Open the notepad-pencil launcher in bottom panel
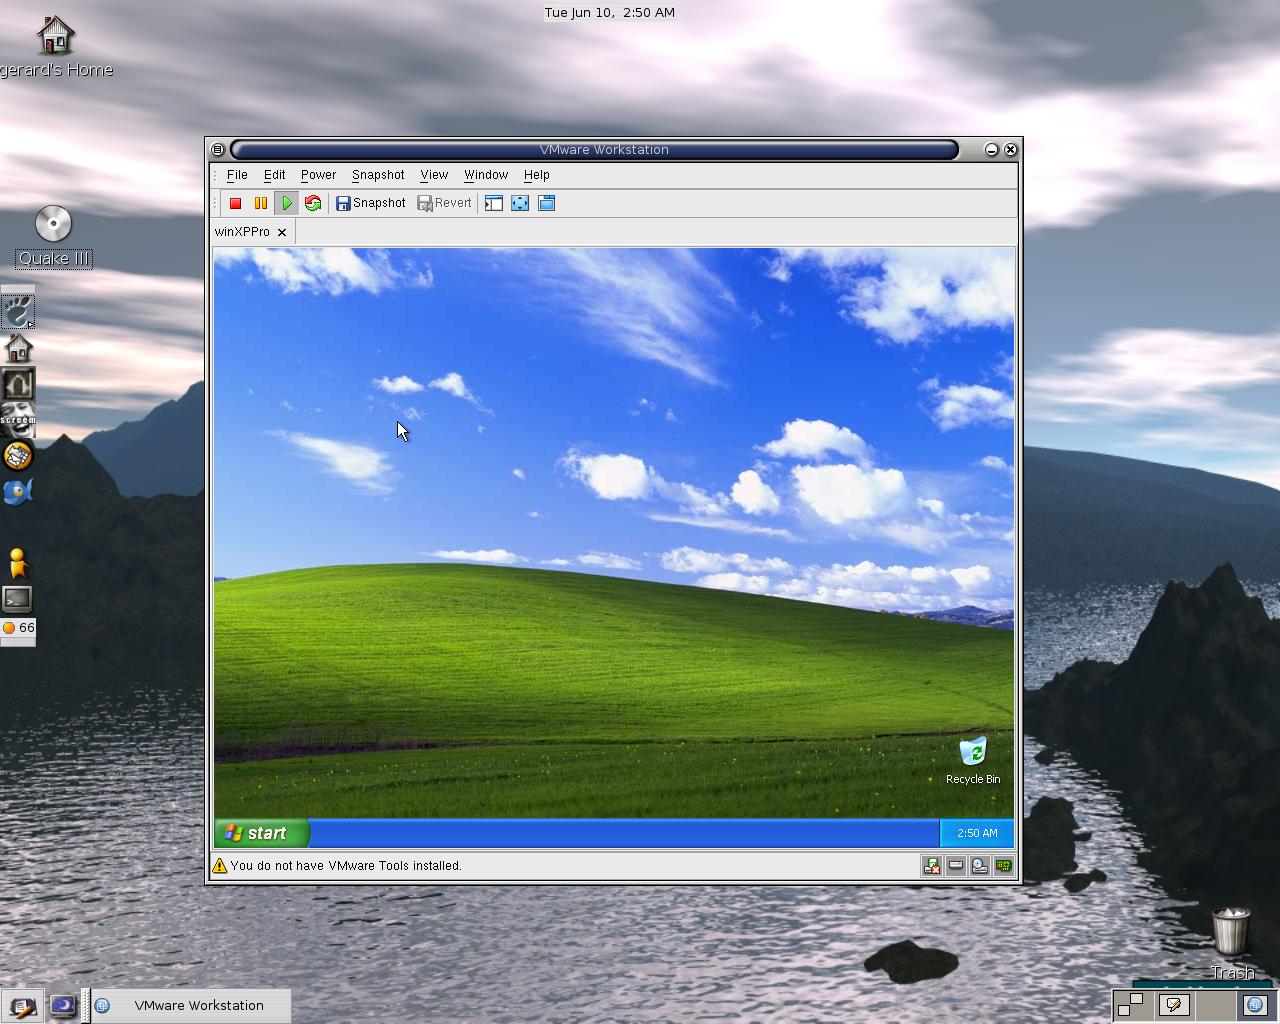Image resolution: width=1280 pixels, height=1024 pixels. [23, 1006]
